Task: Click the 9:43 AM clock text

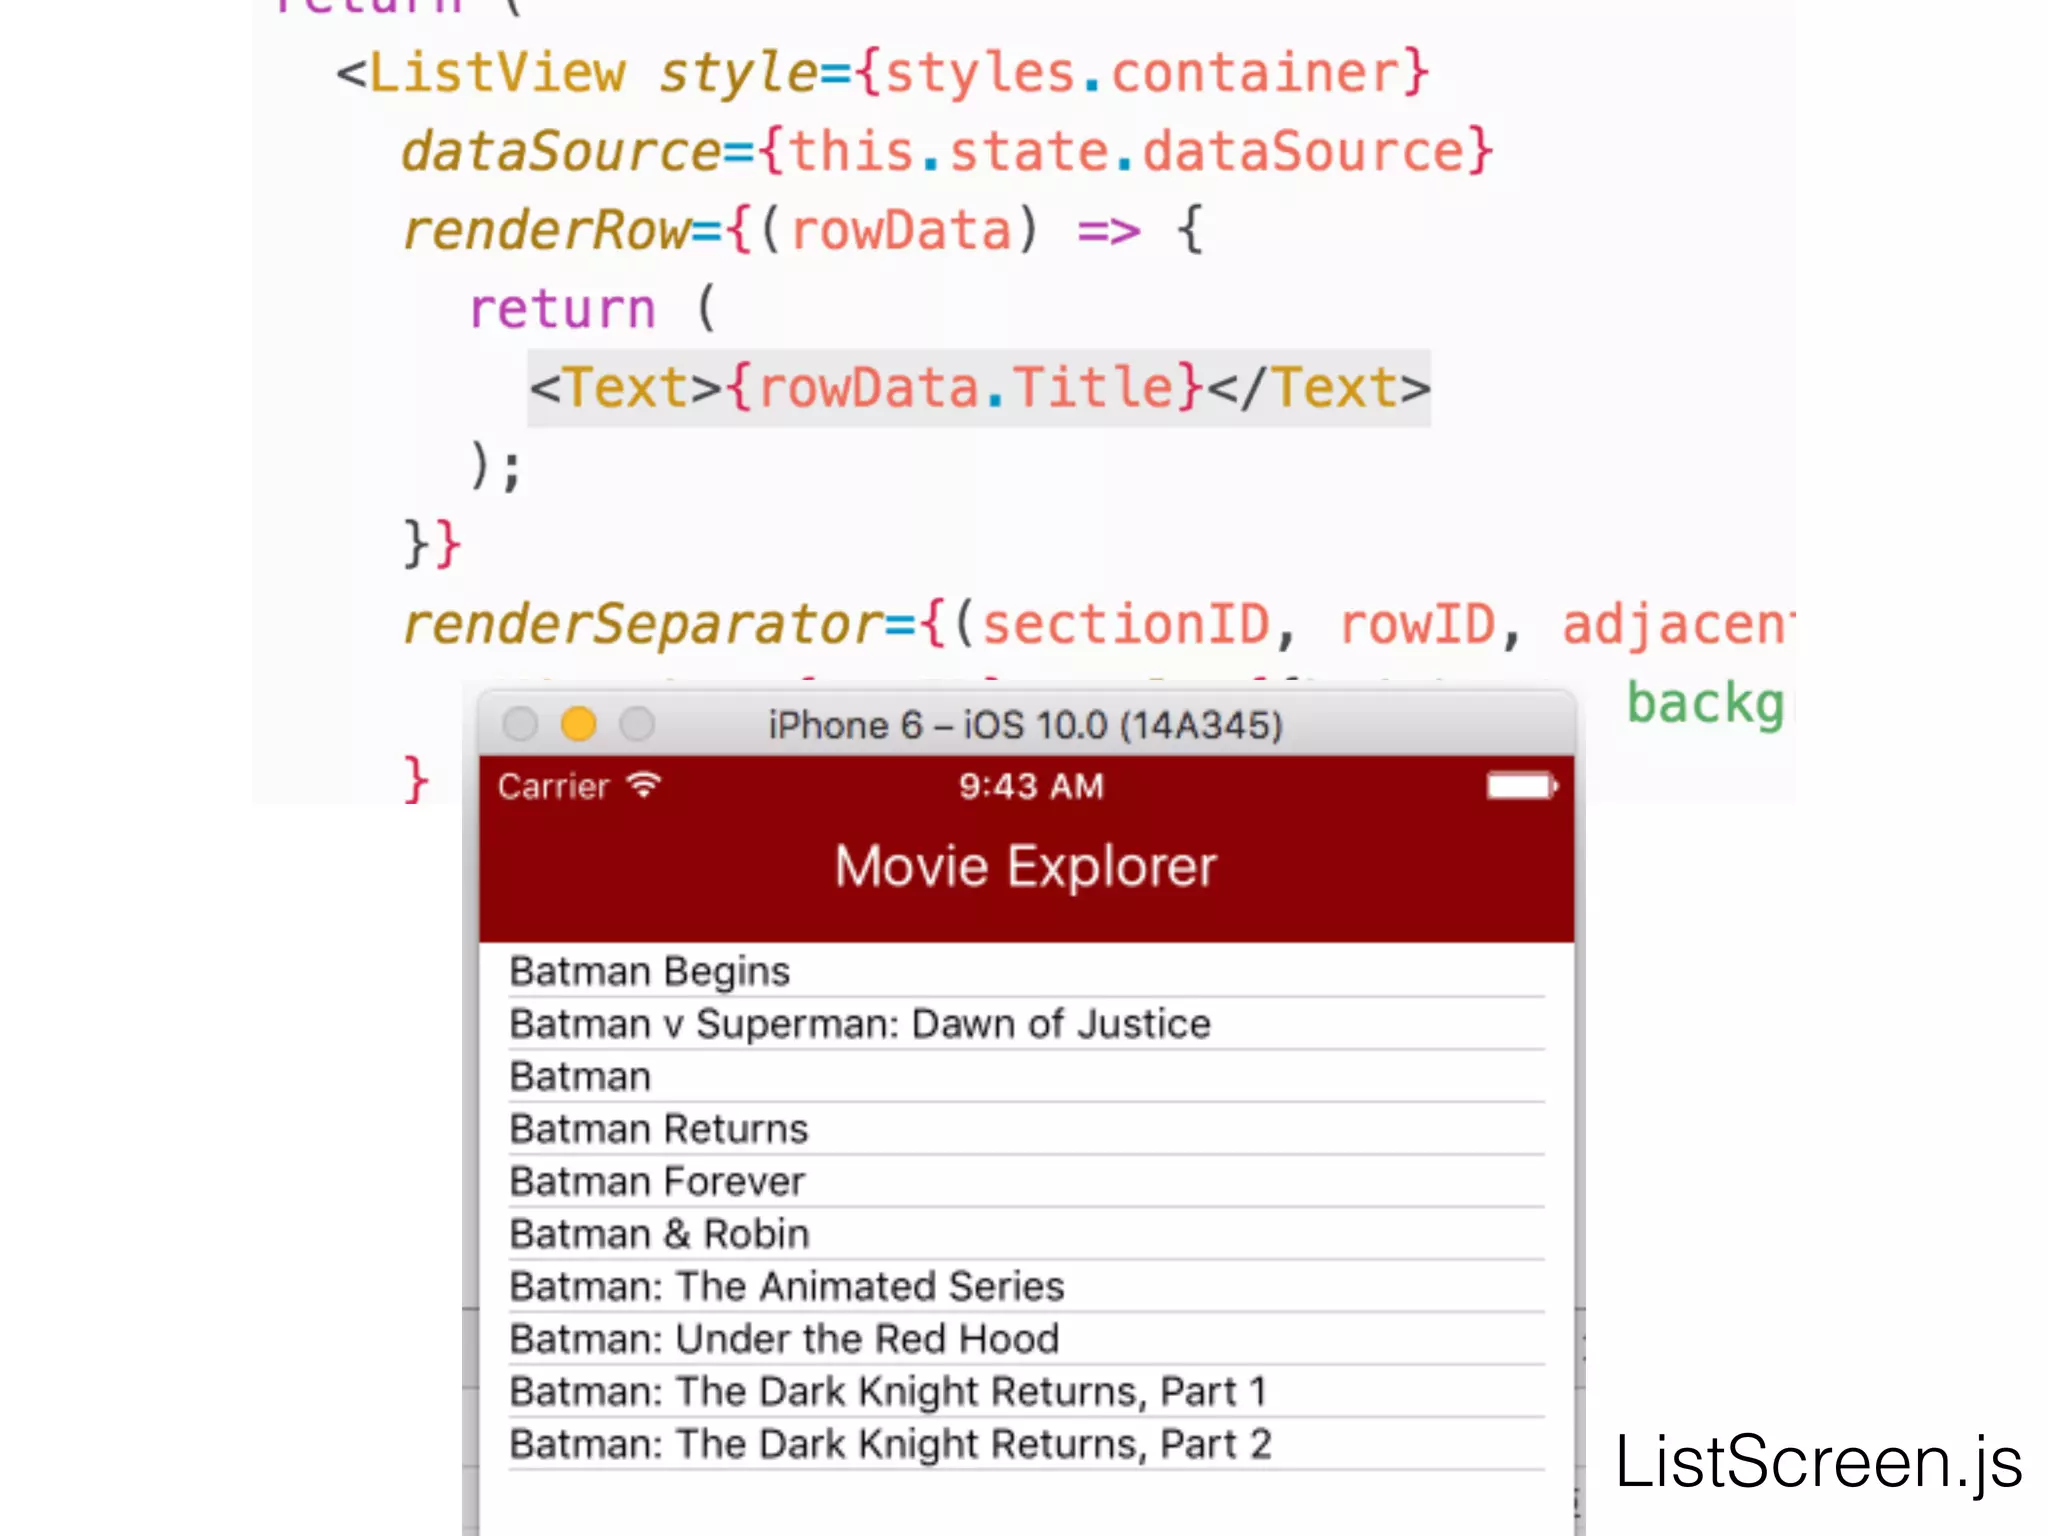Action: click(1031, 787)
